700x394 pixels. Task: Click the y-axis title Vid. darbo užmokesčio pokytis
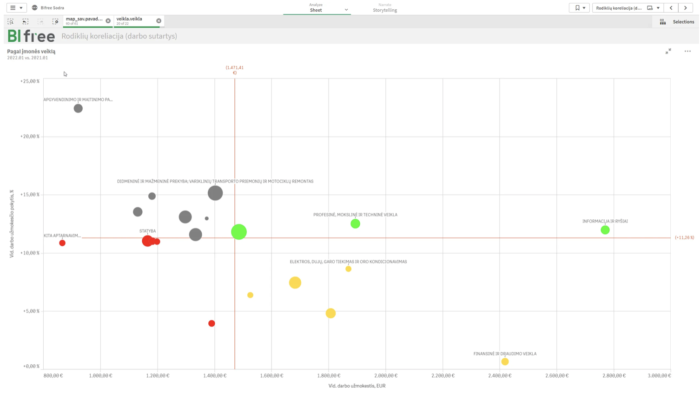click(x=12, y=224)
